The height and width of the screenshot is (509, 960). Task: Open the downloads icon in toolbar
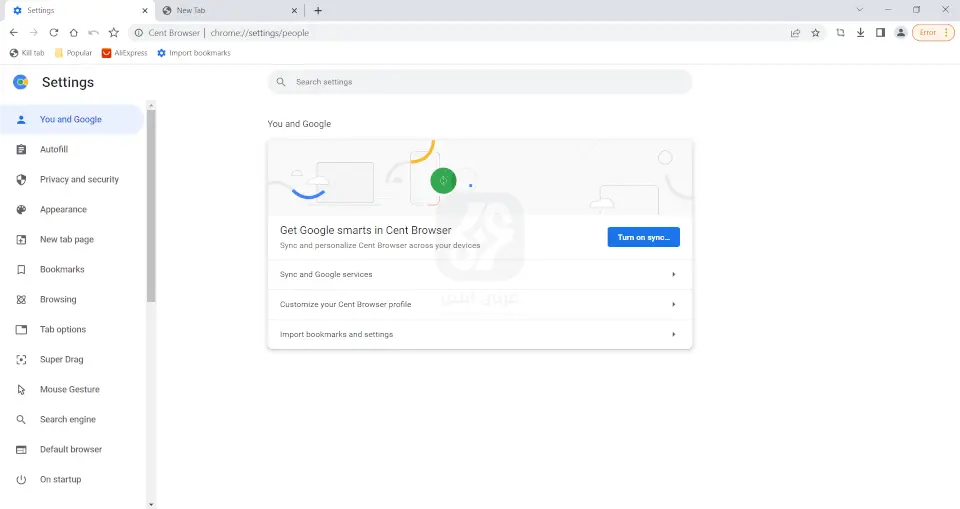coord(860,32)
